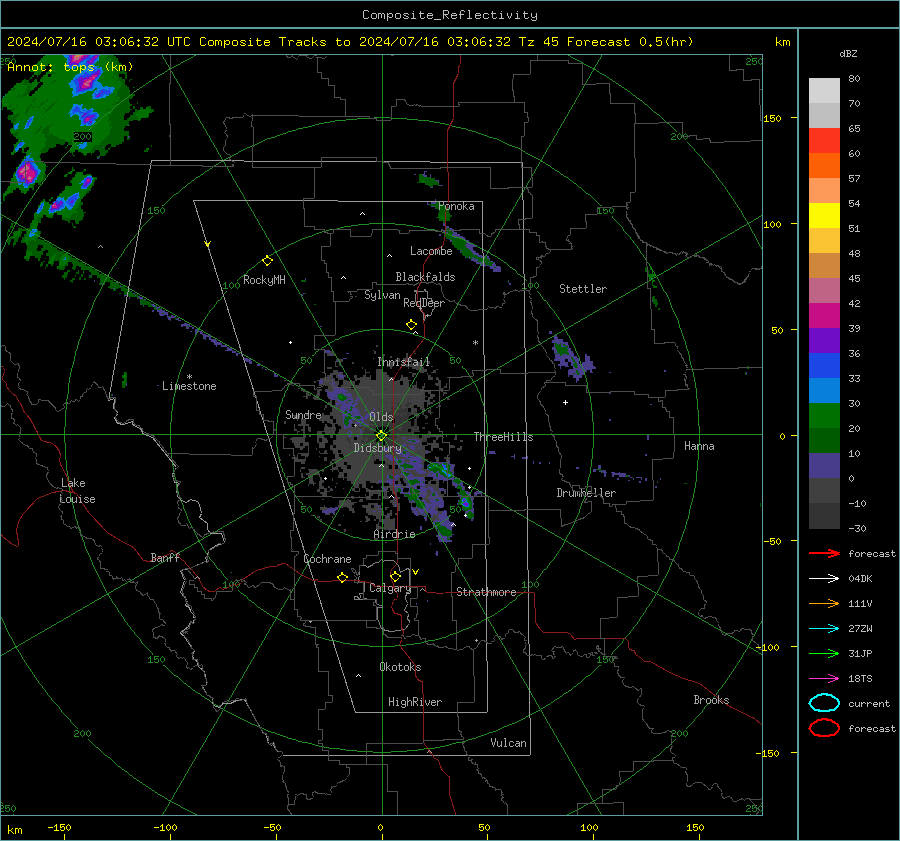This screenshot has width=900, height=841.
Task: Click the yellow diamond marker above Calgary
Action: pyautogui.click(x=395, y=576)
